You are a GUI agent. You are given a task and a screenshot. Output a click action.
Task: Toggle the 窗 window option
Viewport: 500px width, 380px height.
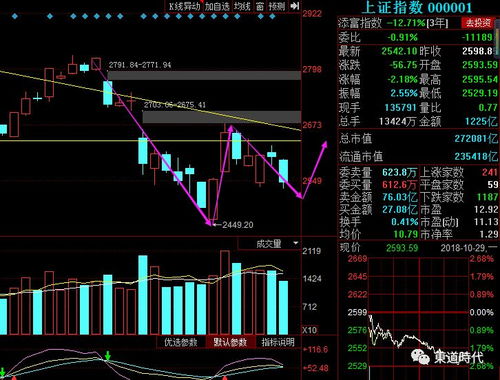(x=260, y=6)
